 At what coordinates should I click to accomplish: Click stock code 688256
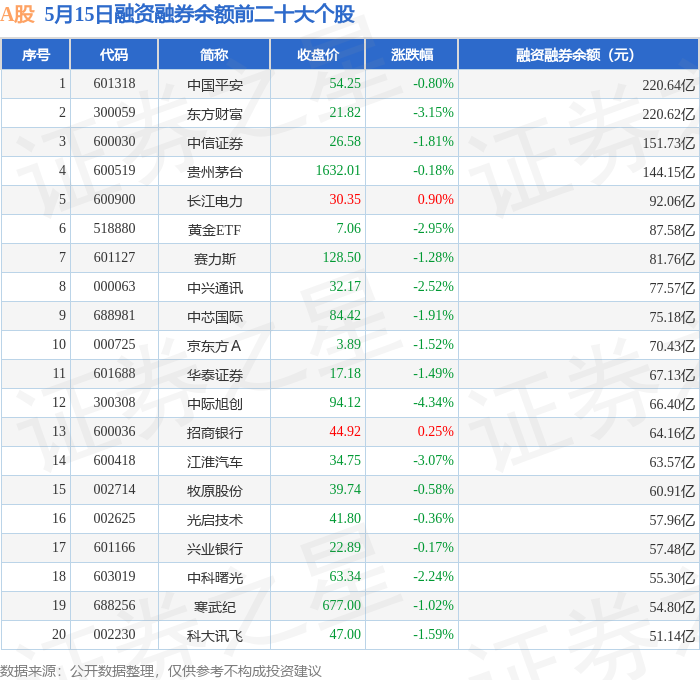click(114, 606)
